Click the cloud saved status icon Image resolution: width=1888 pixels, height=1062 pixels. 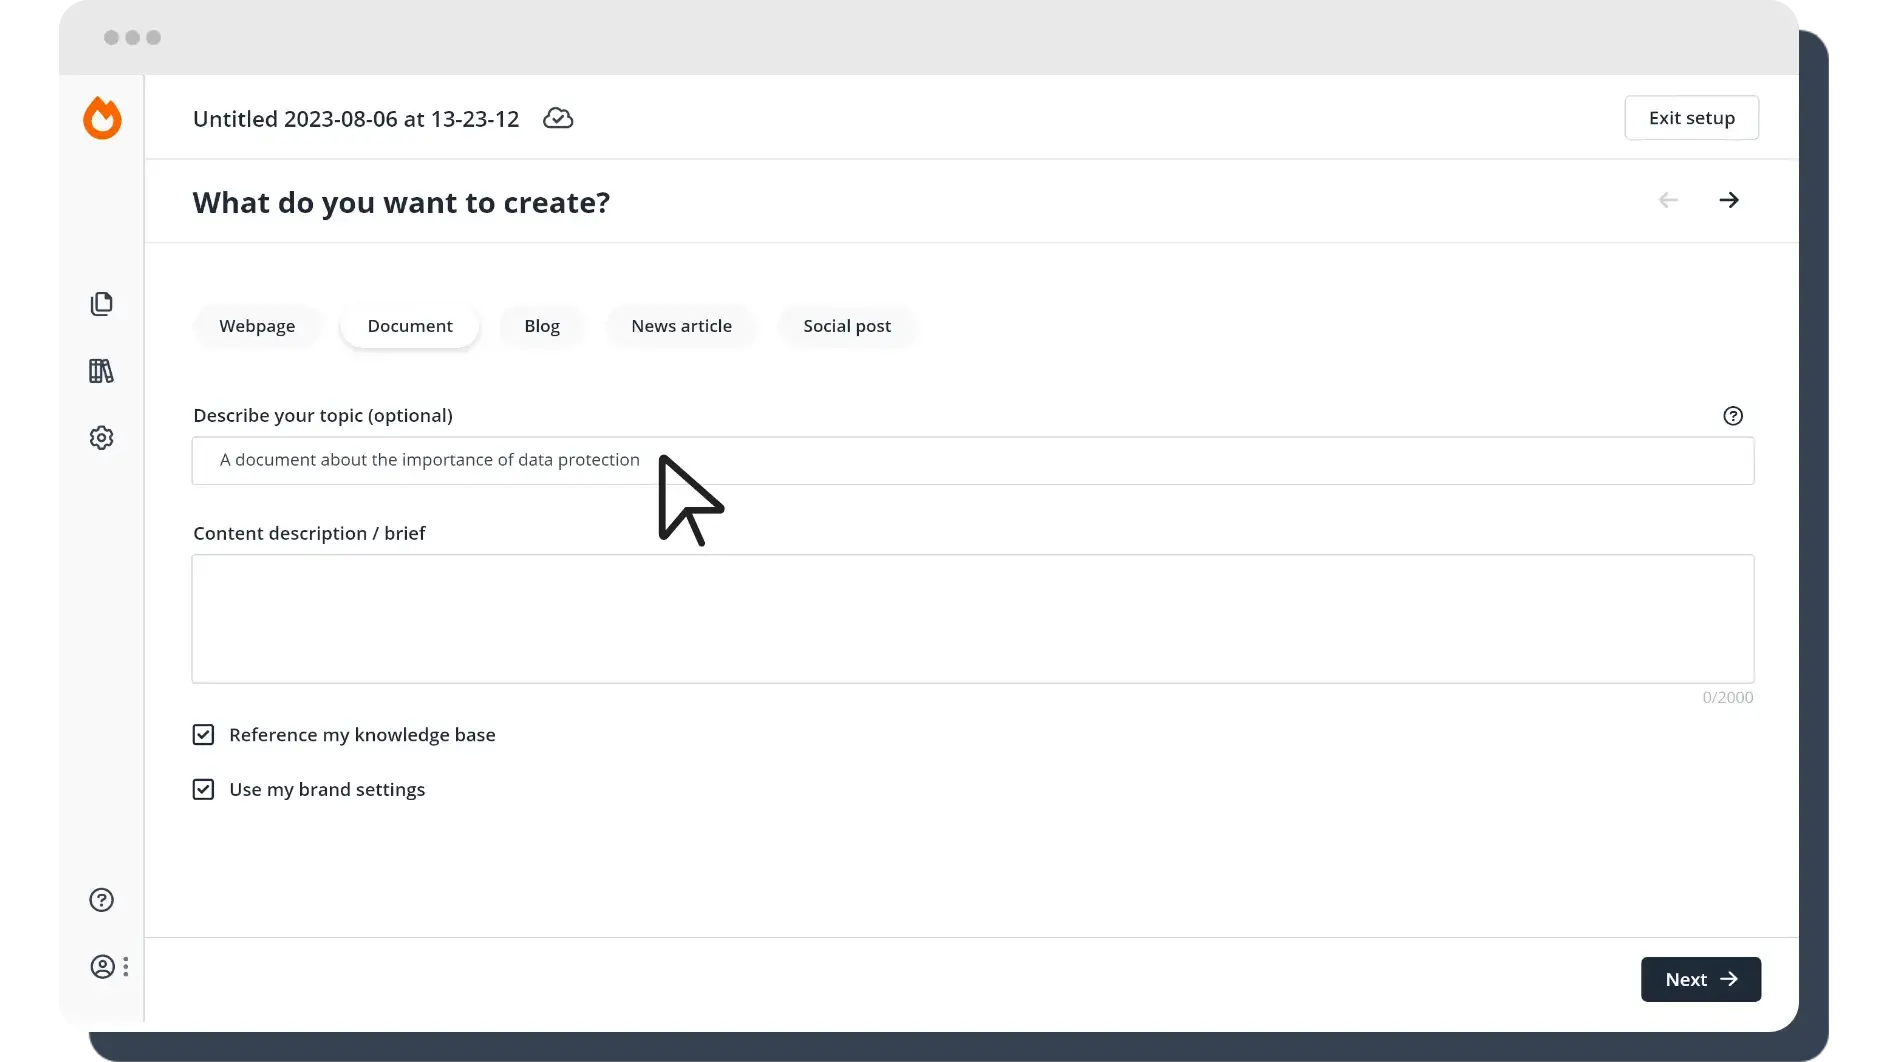[558, 119]
